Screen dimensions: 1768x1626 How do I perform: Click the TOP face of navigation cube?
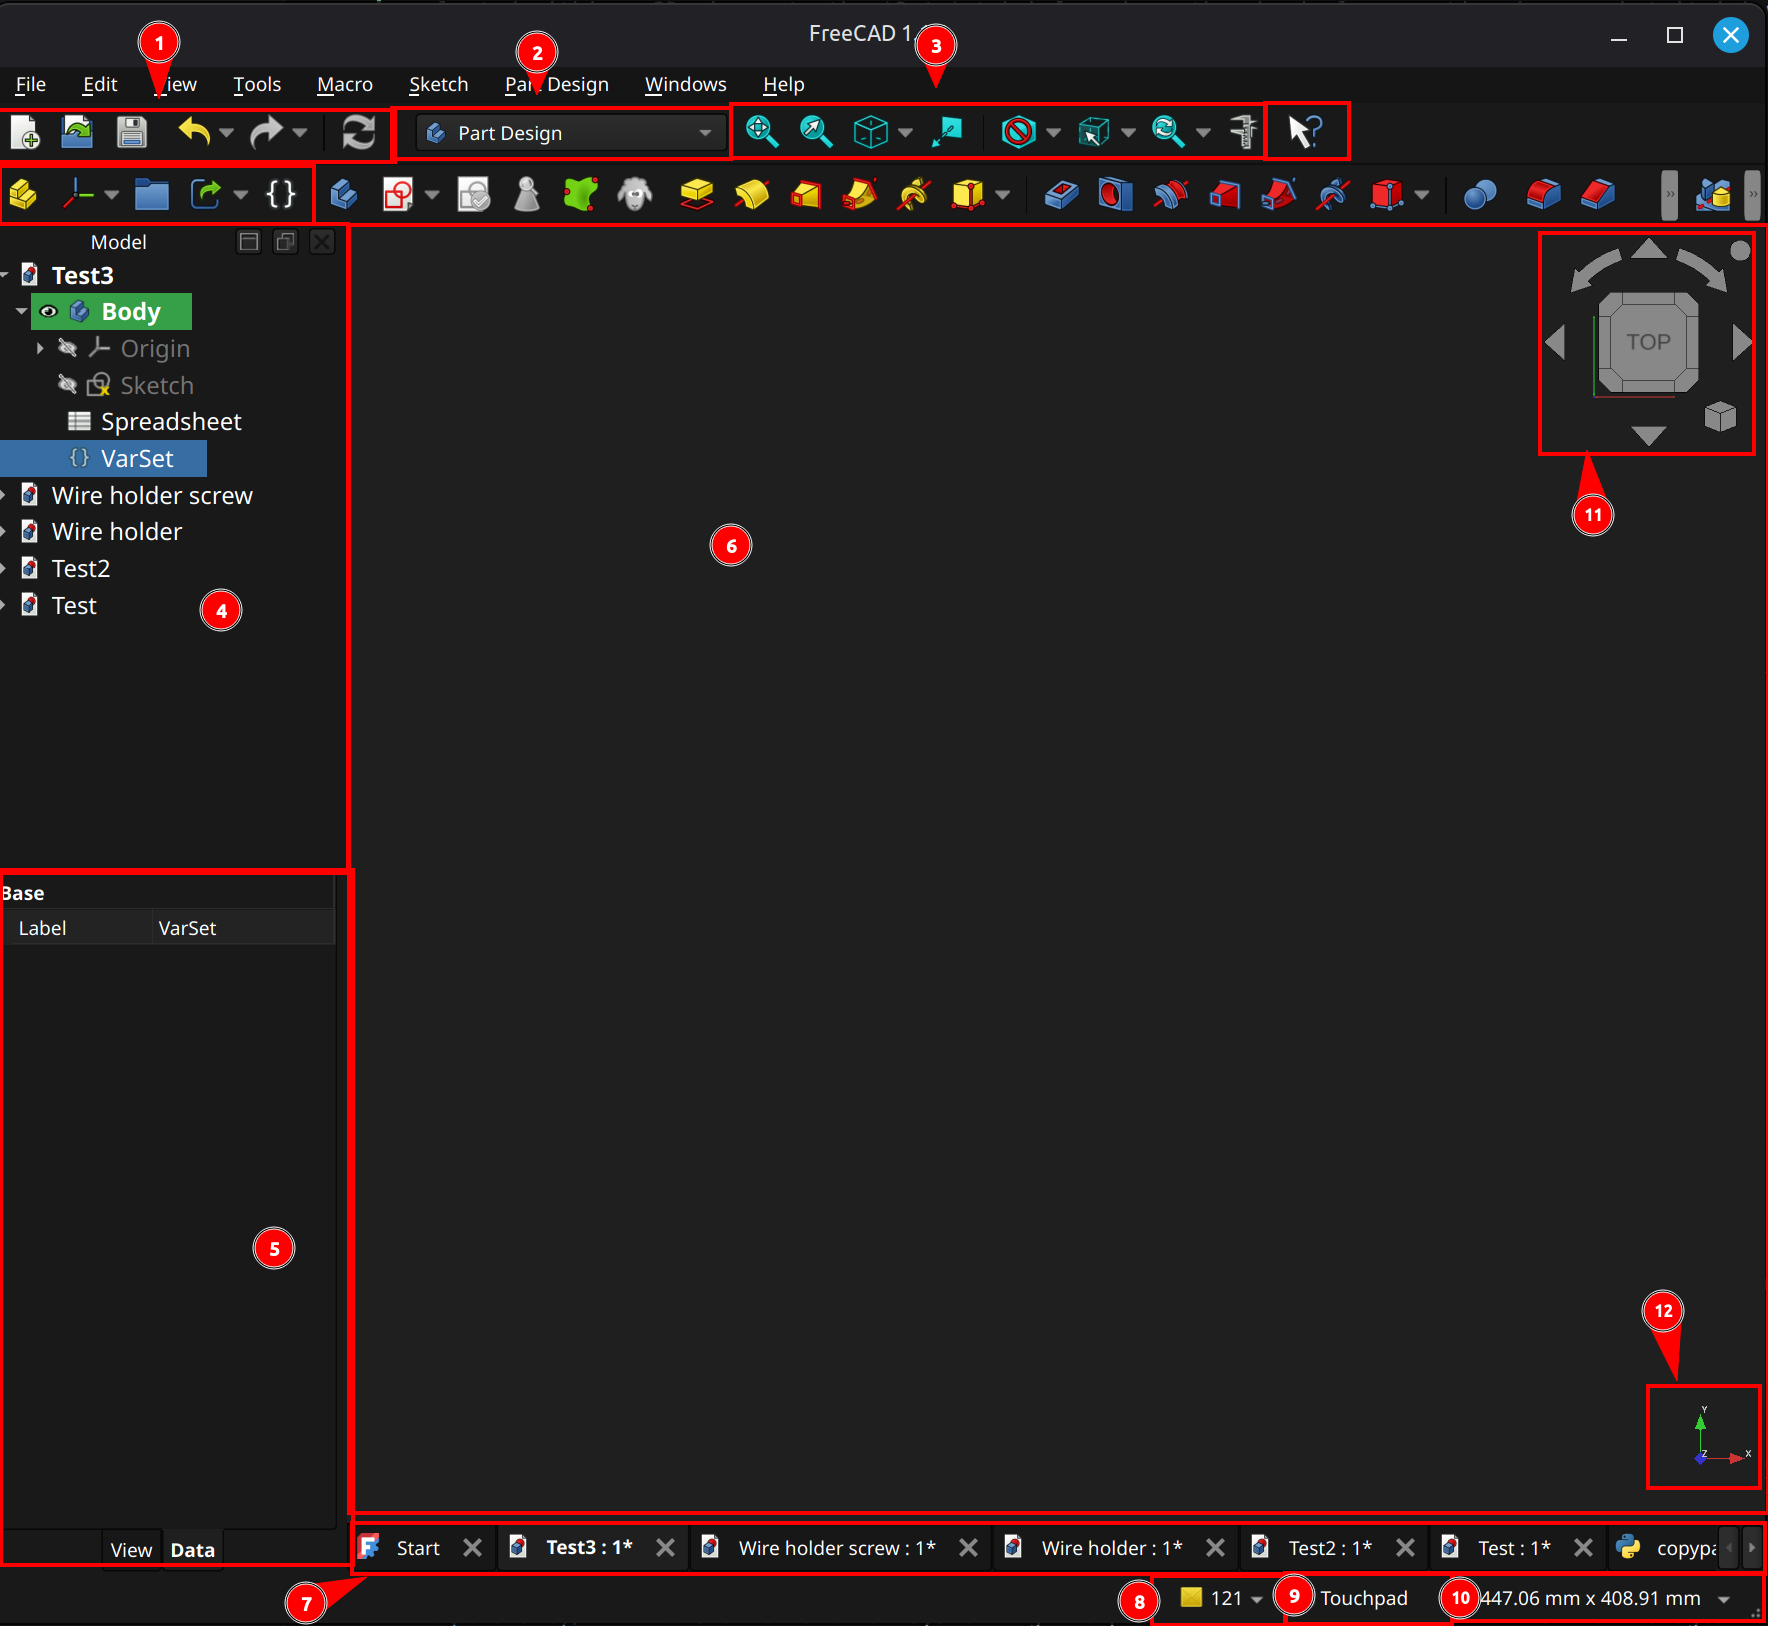1648,342
